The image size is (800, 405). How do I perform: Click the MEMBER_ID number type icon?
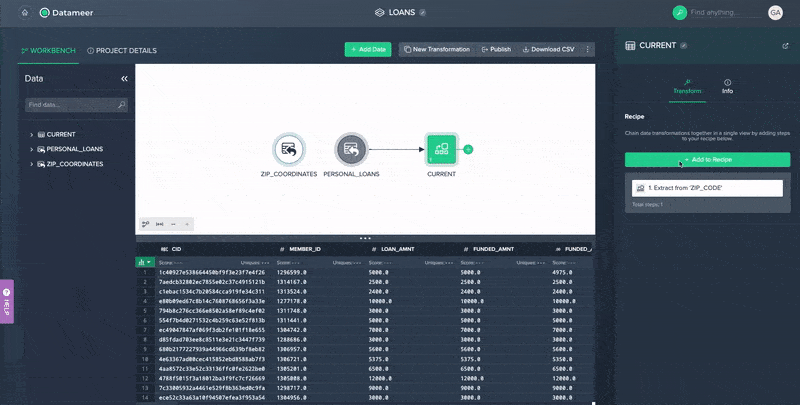coord(282,249)
